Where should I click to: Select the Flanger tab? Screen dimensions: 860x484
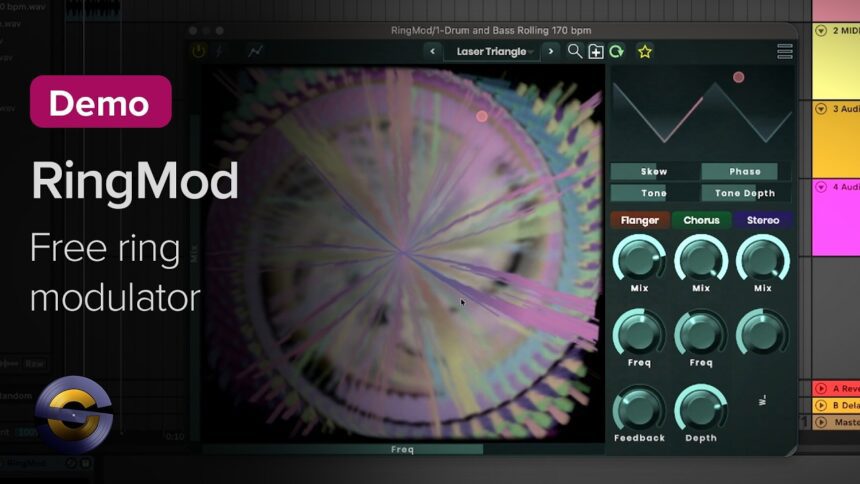[640, 220]
